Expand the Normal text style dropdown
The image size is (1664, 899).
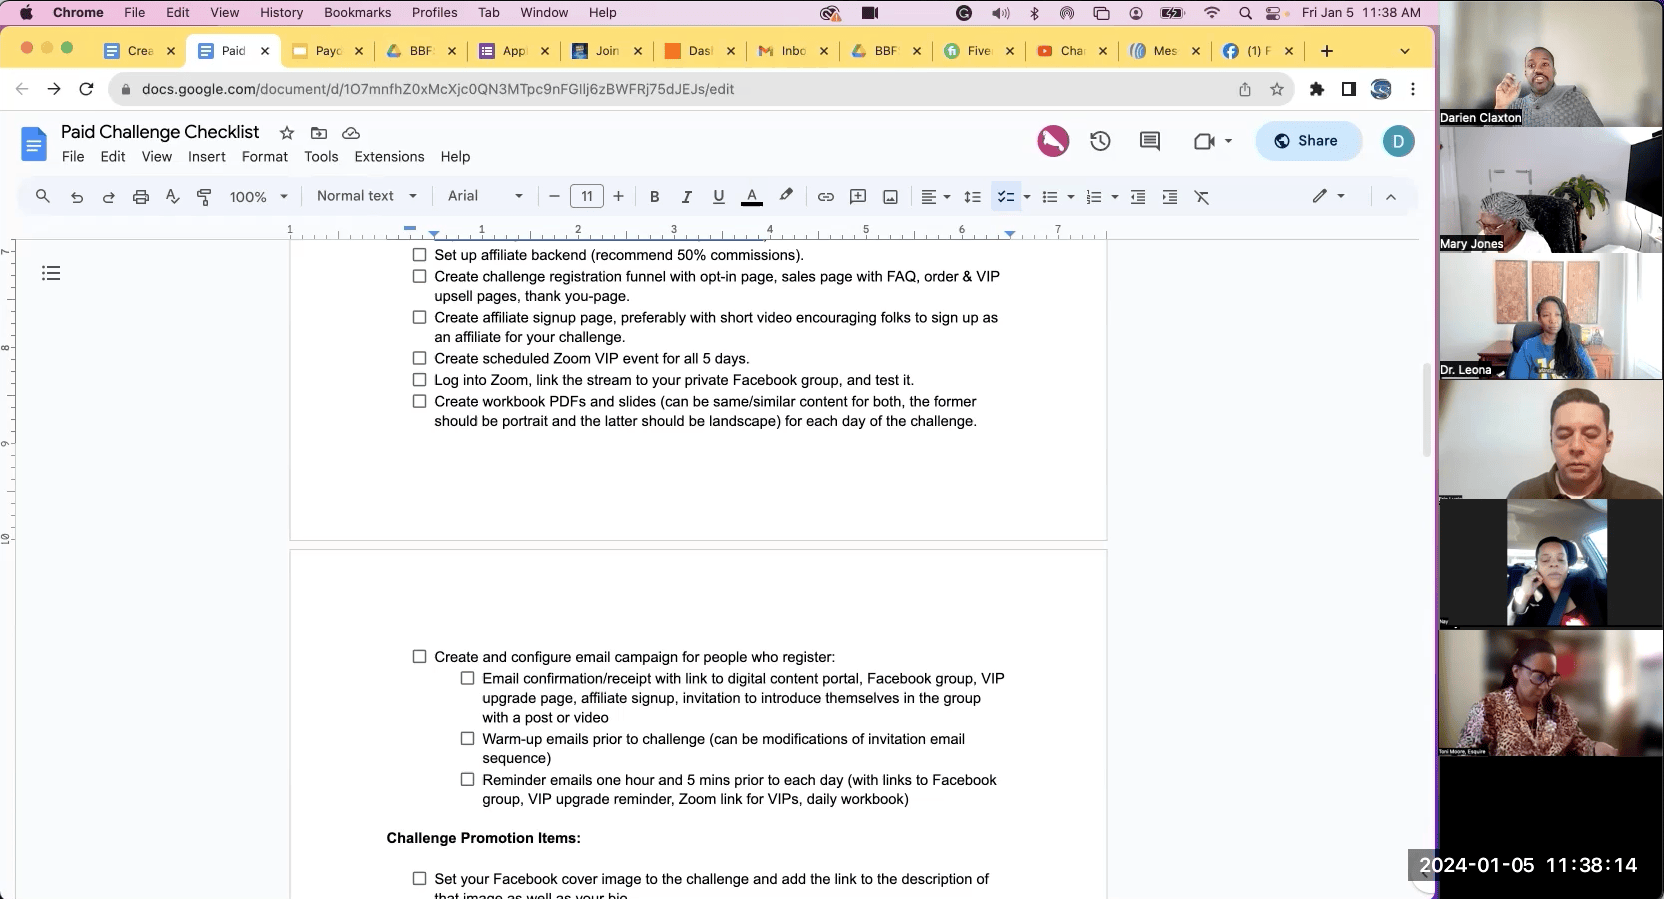tap(366, 196)
